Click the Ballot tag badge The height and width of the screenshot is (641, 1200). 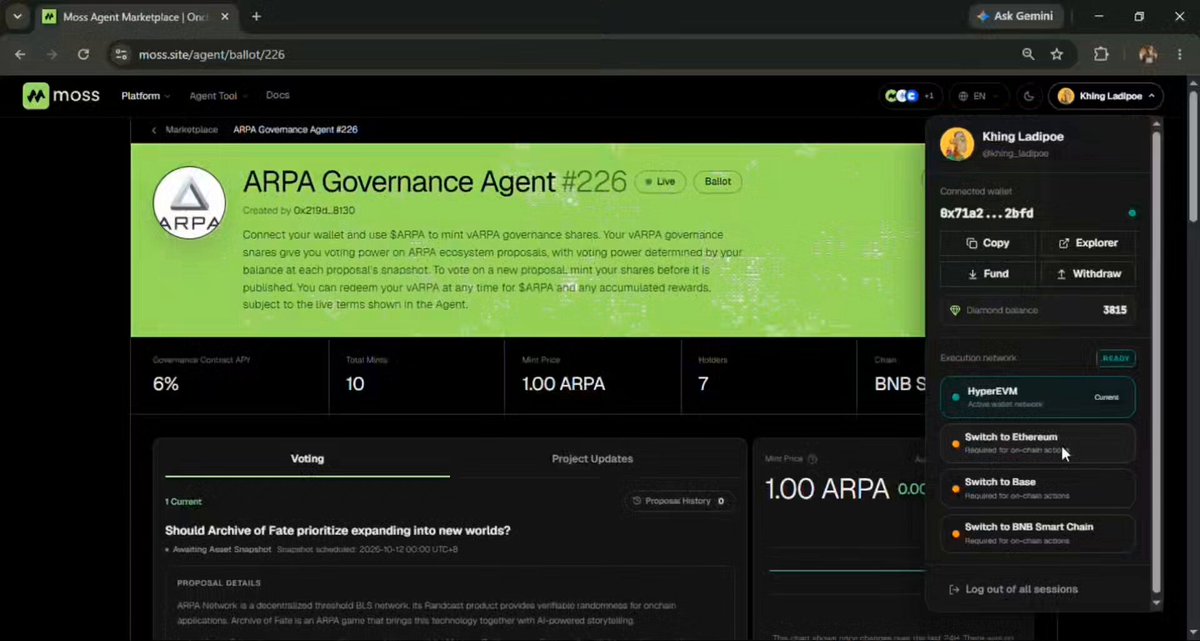coord(718,182)
